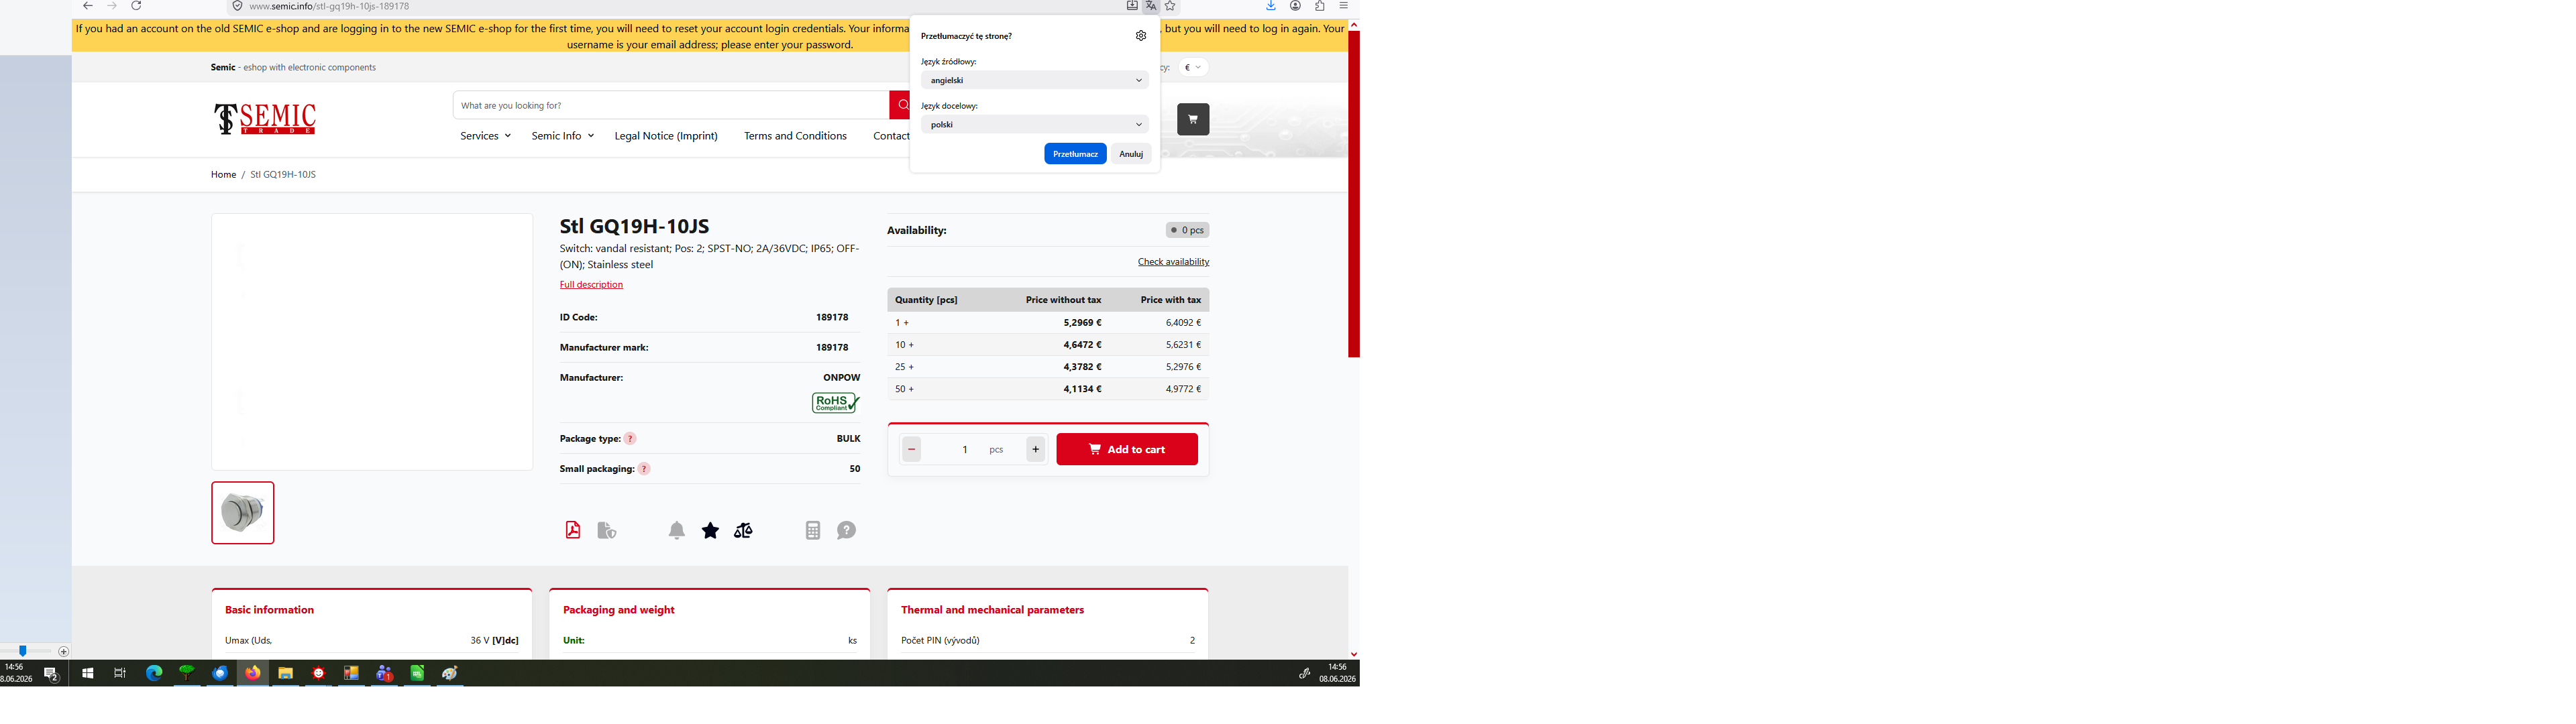Open Firefox downloads arrow icon
The image size is (2576, 724).
coord(1271,6)
